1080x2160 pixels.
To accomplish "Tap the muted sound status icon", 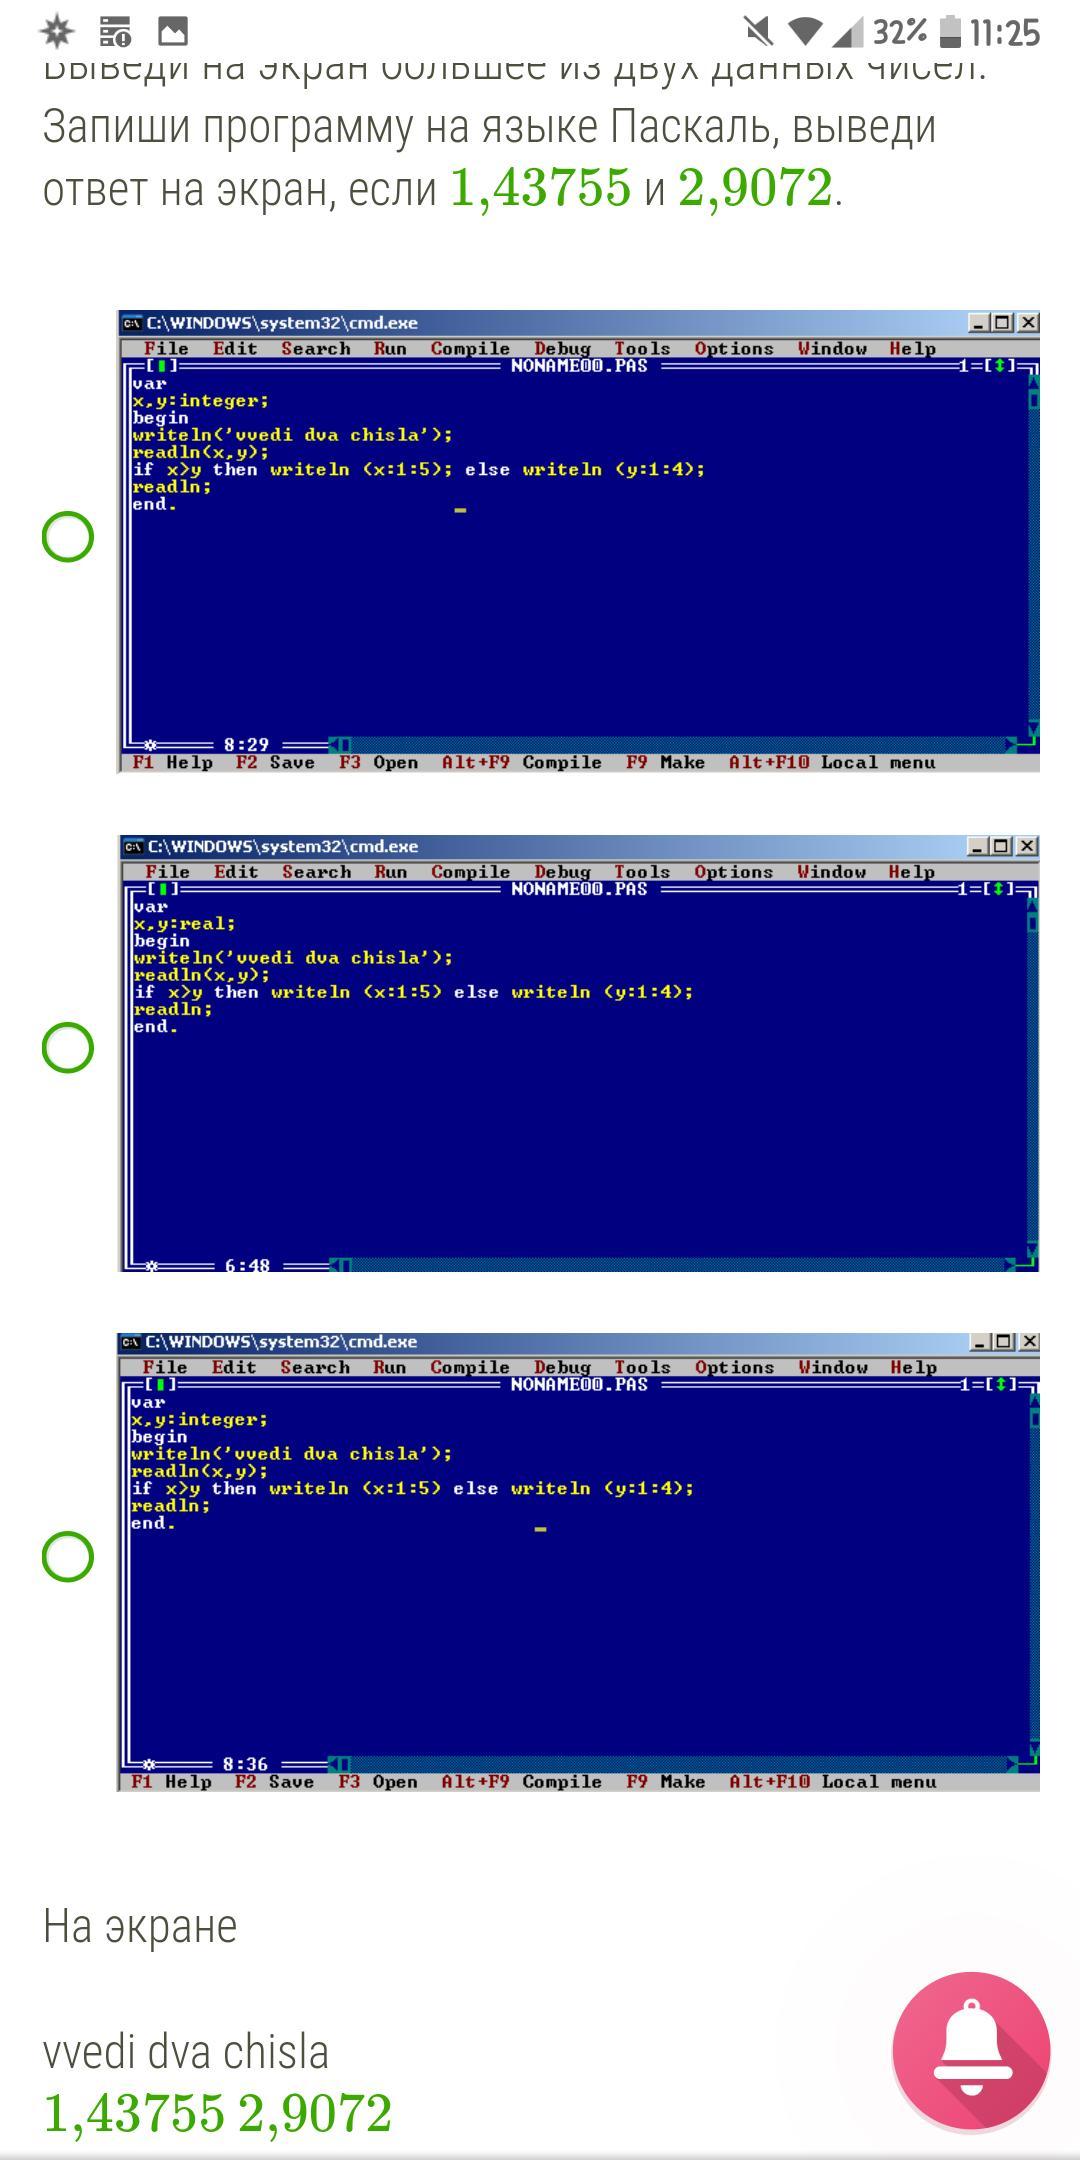I will click(x=759, y=32).
